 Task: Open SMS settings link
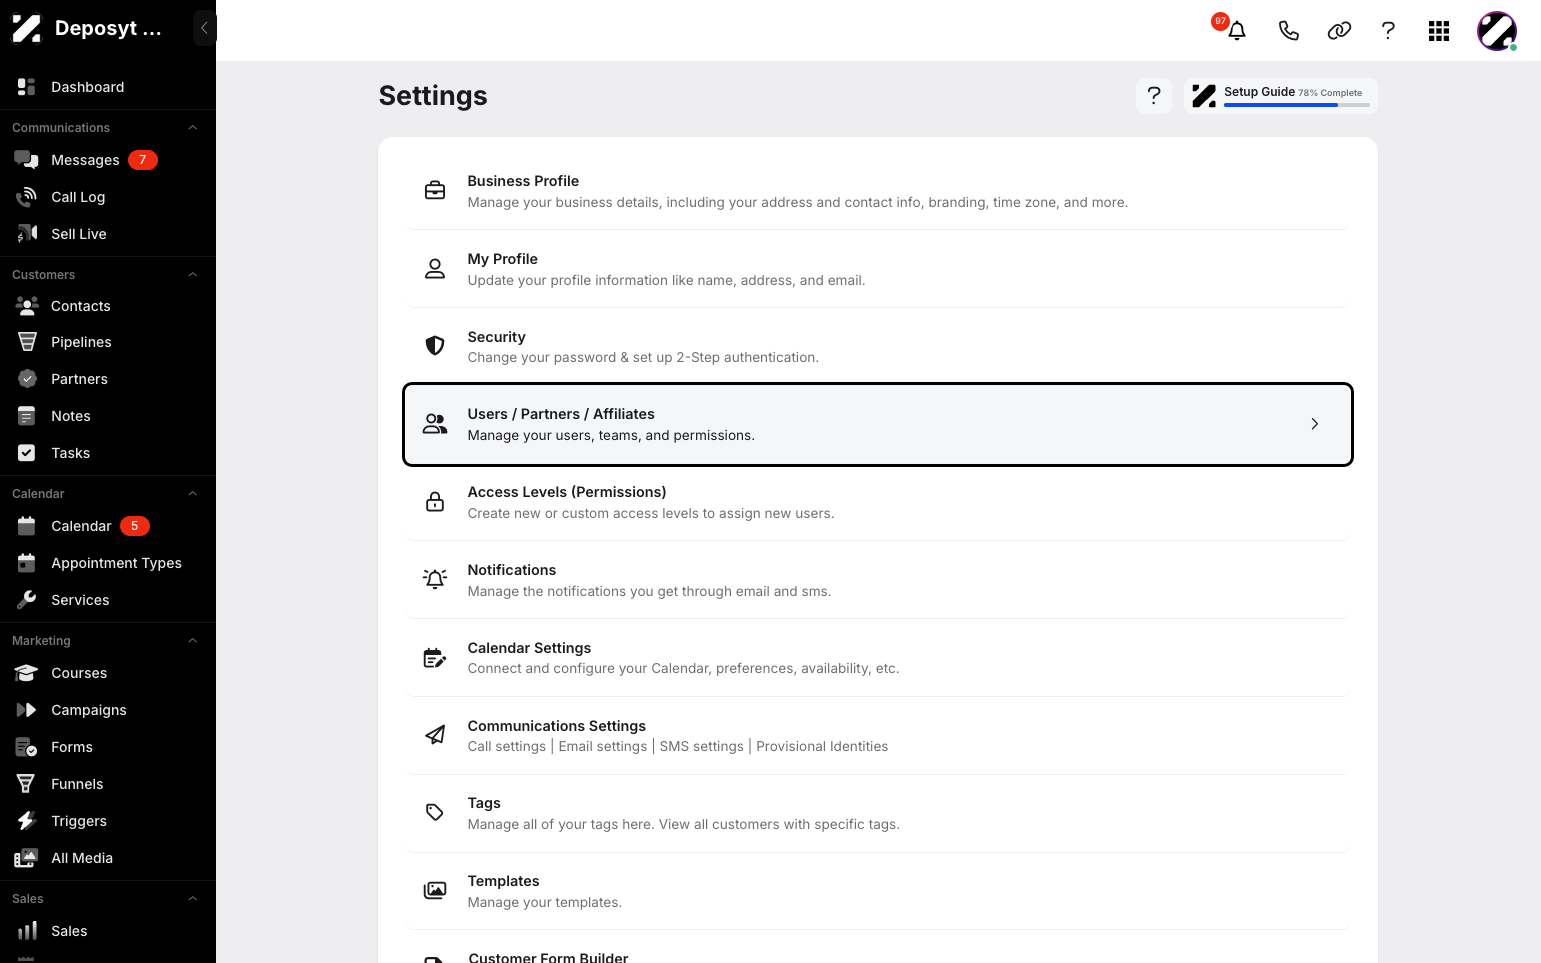click(x=701, y=746)
